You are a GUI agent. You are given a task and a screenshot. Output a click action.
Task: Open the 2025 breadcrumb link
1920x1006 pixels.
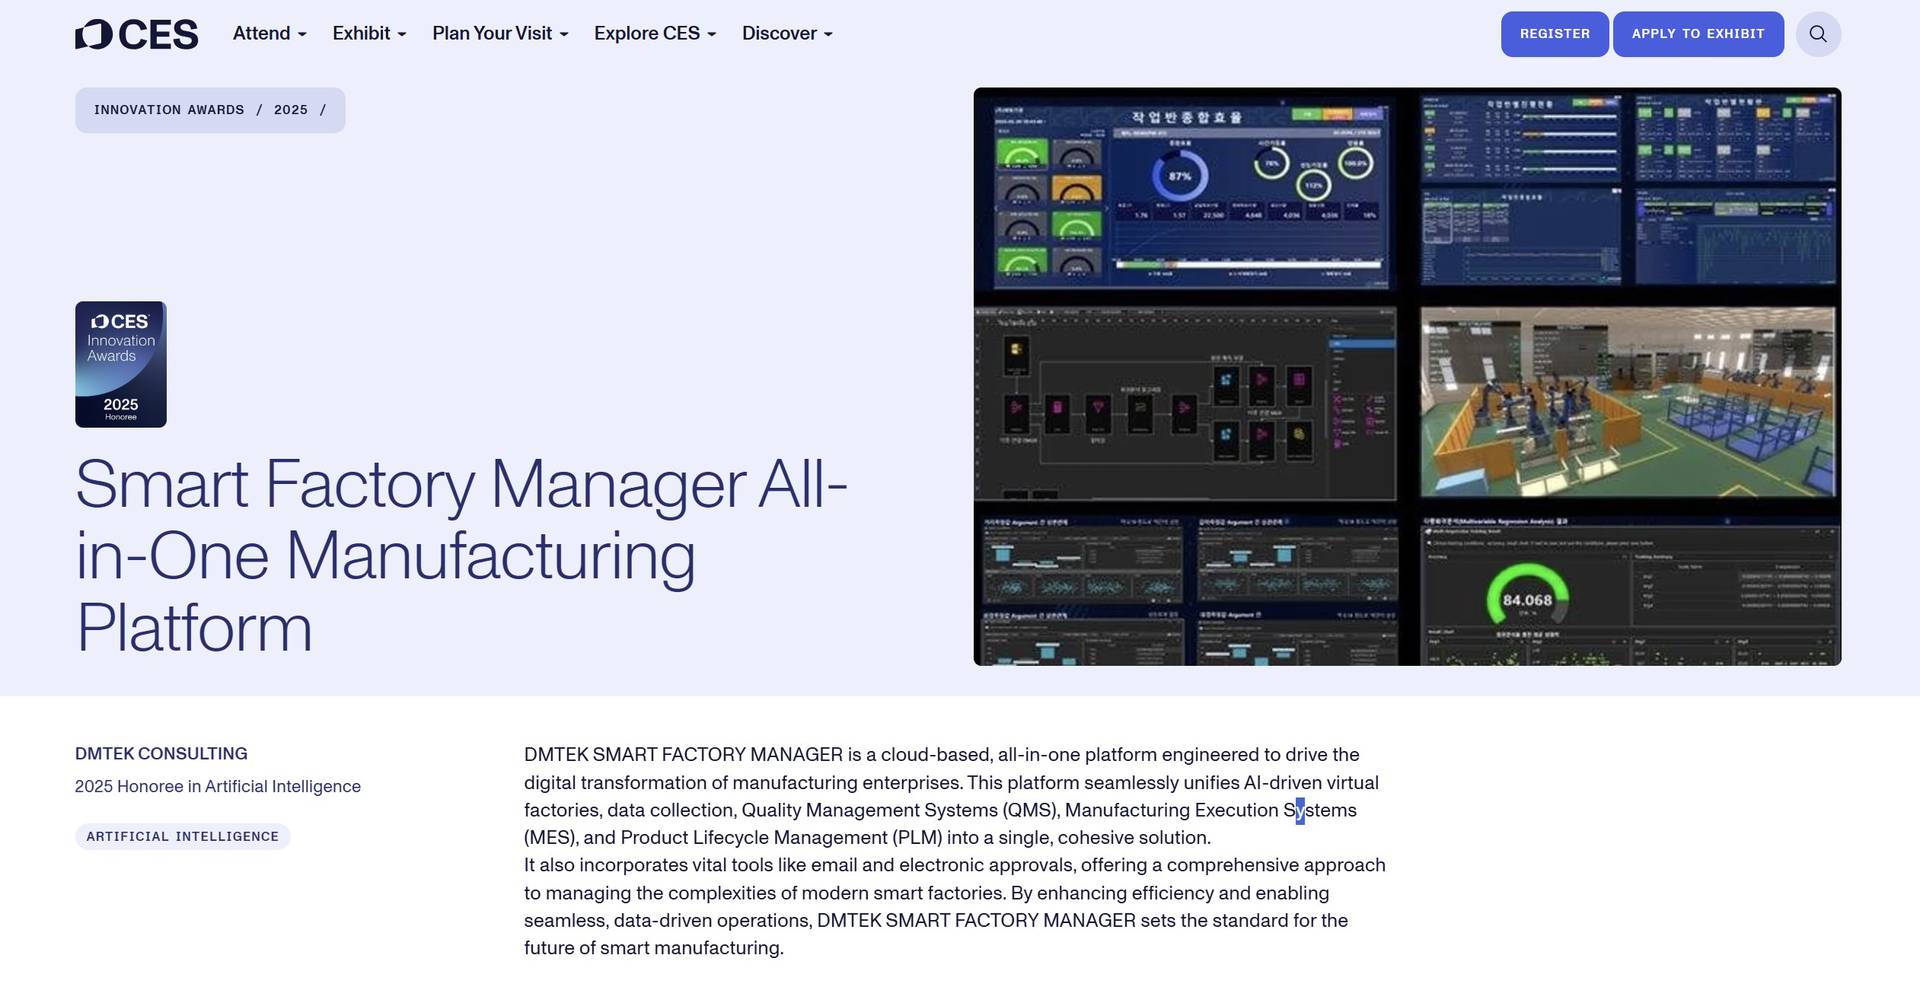(x=291, y=110)
